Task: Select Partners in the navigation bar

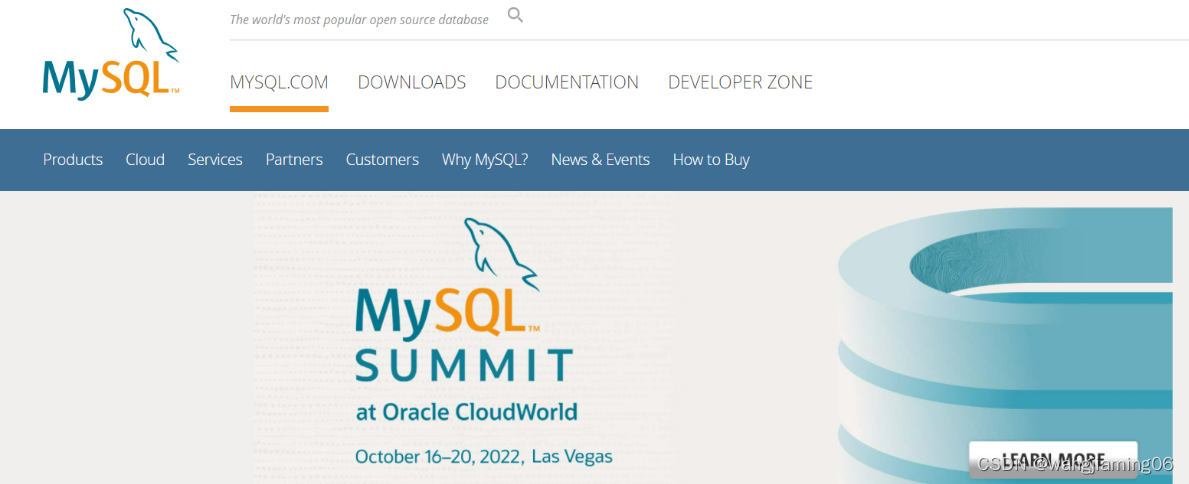Action: [294, 159]
